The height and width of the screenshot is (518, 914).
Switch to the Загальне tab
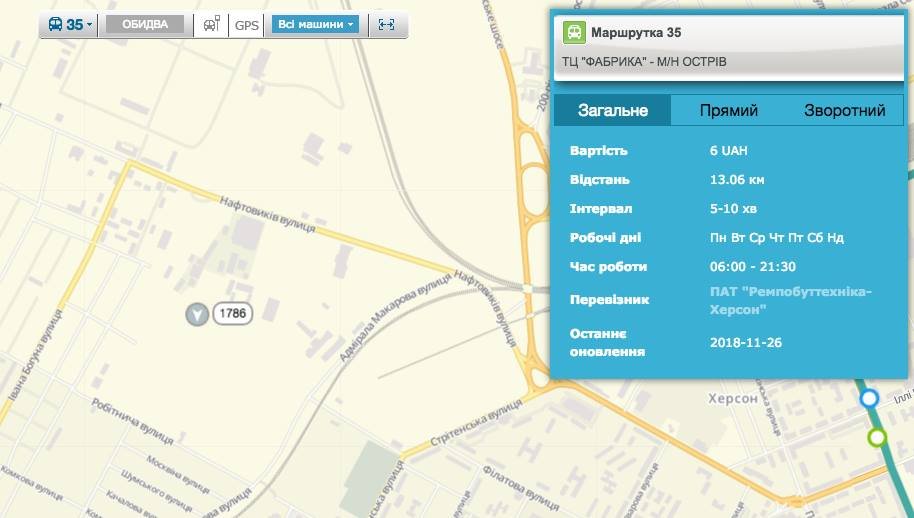click(x=613, y=110)
